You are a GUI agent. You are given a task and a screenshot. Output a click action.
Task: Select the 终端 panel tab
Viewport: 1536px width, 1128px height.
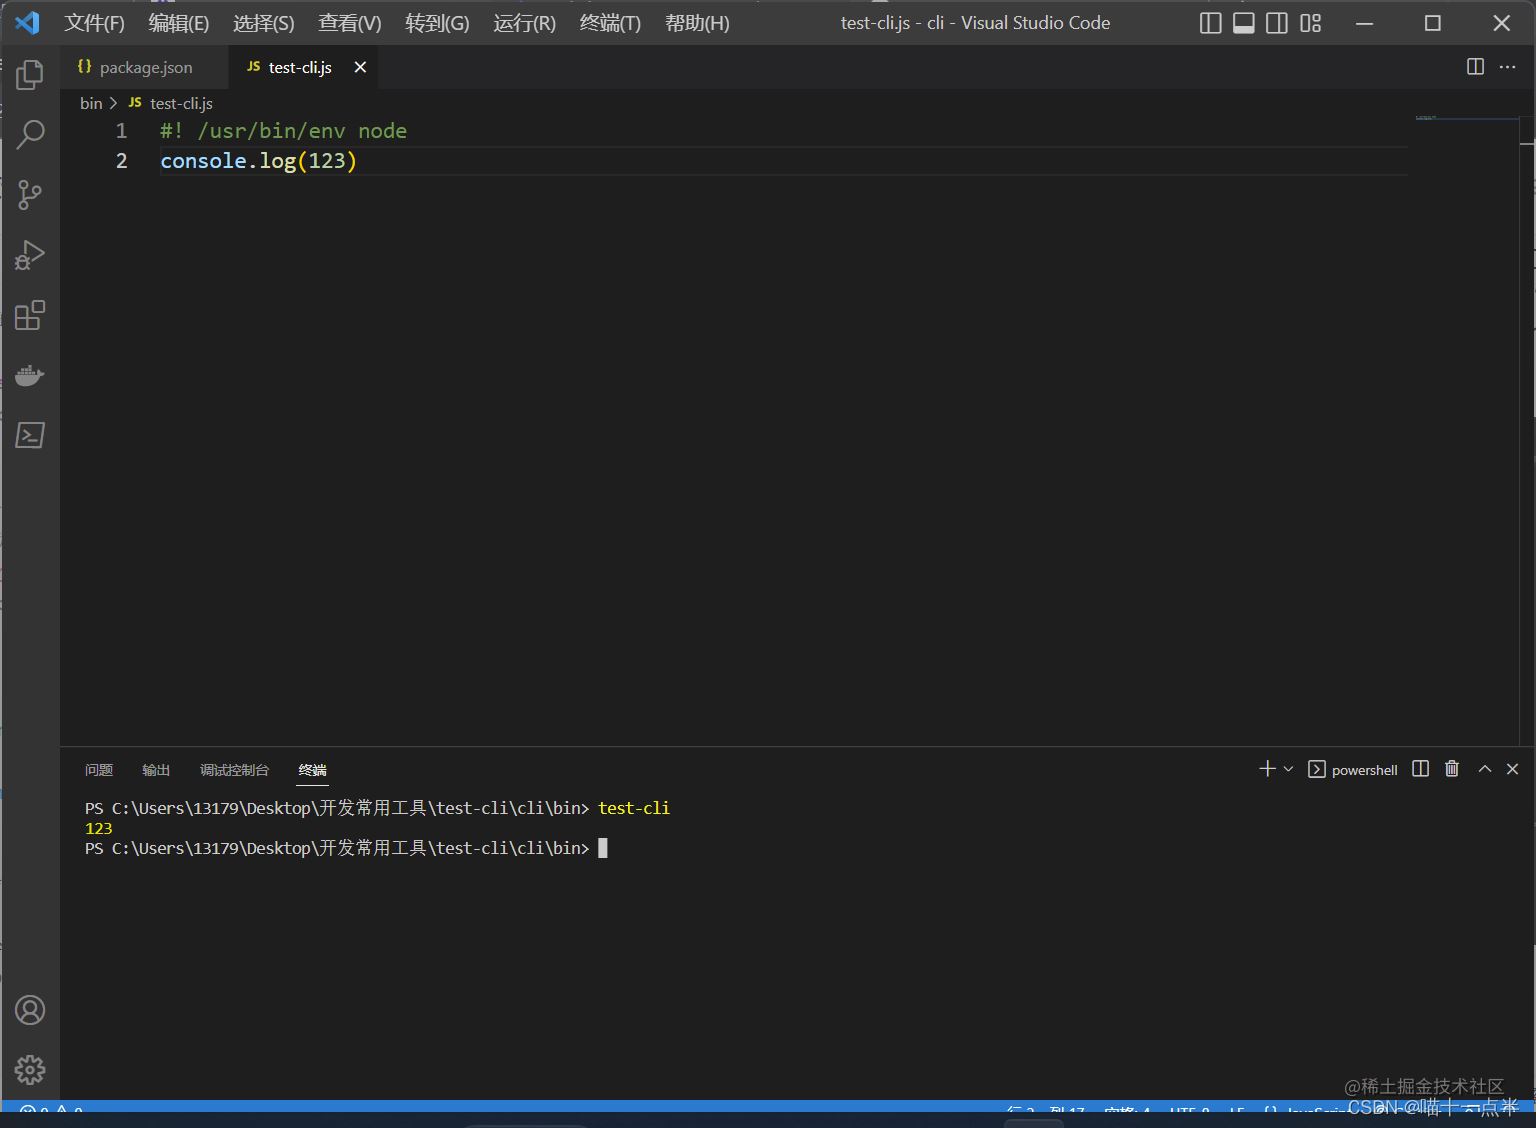(313, 770)
